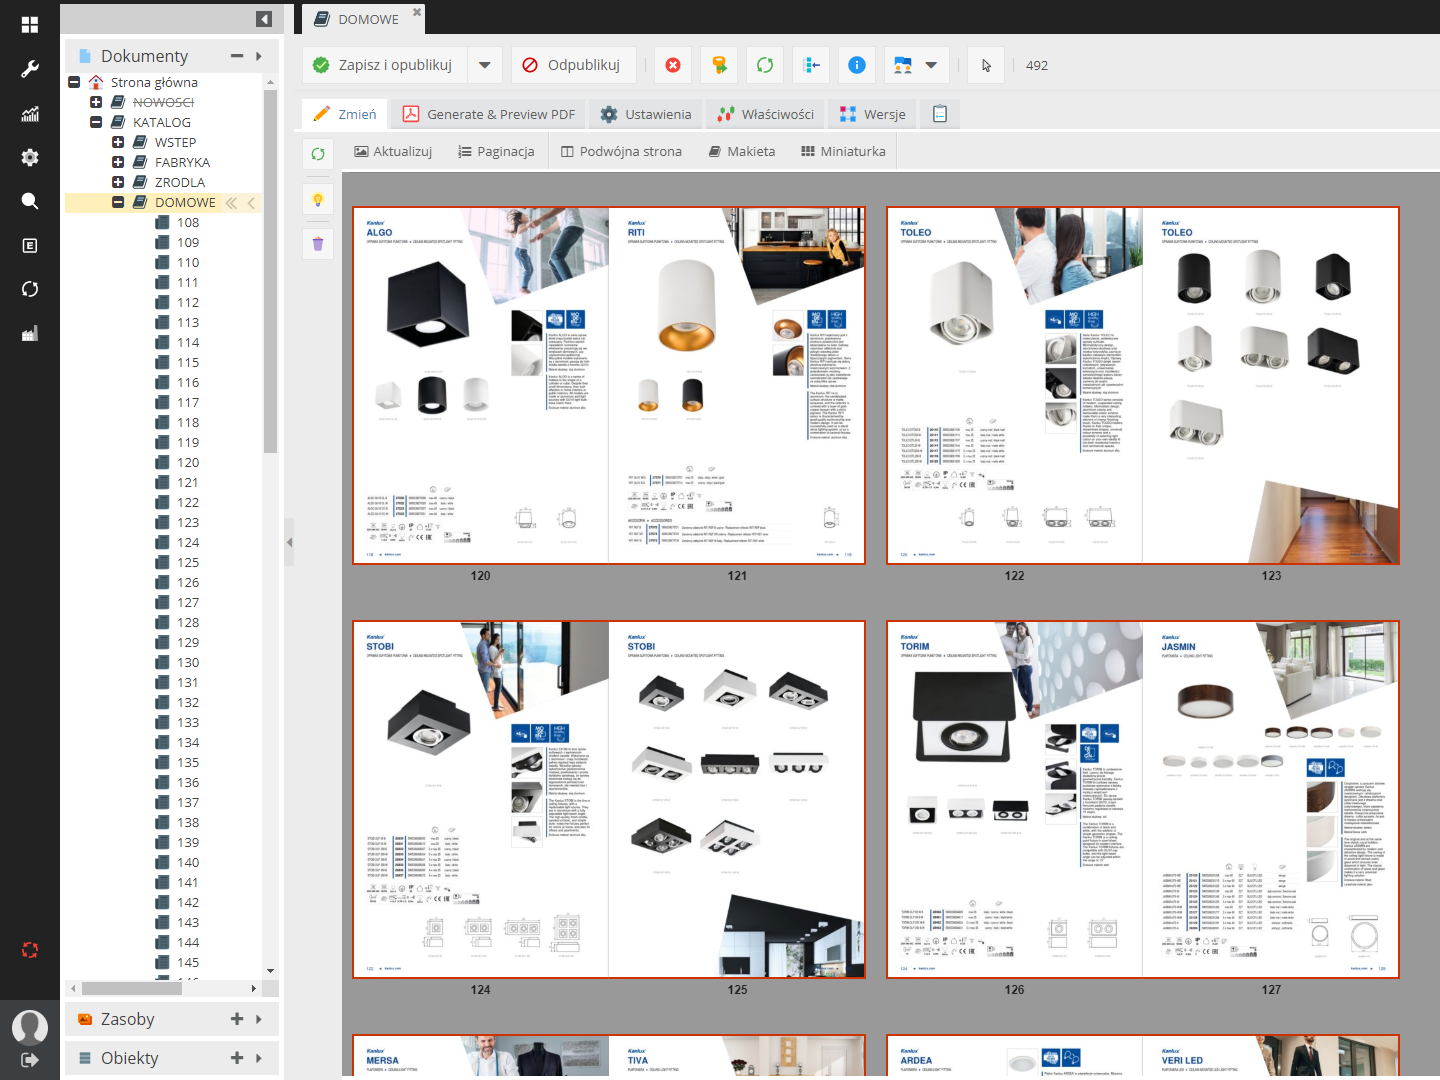Expand the ZRODLA tree node
This screenshot has height=1080, width=1440.
(118, 182)
